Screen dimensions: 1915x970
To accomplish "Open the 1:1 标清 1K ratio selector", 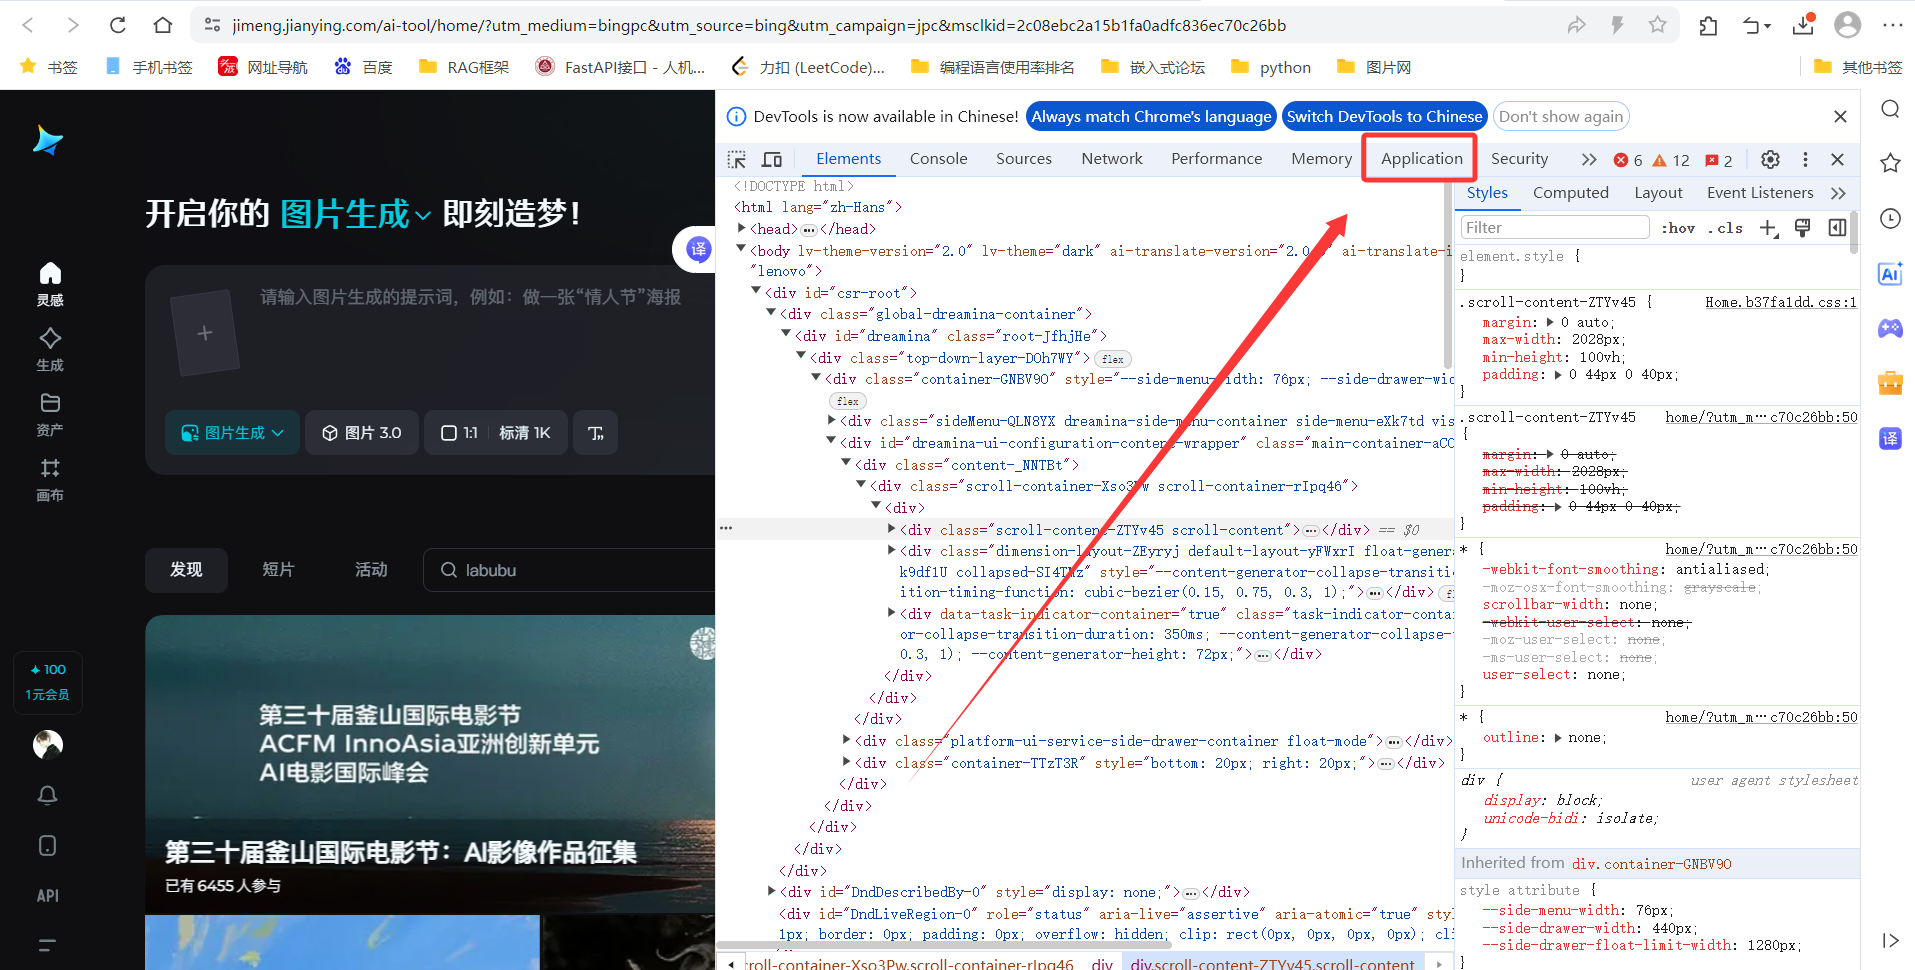I will coord(496,433).
